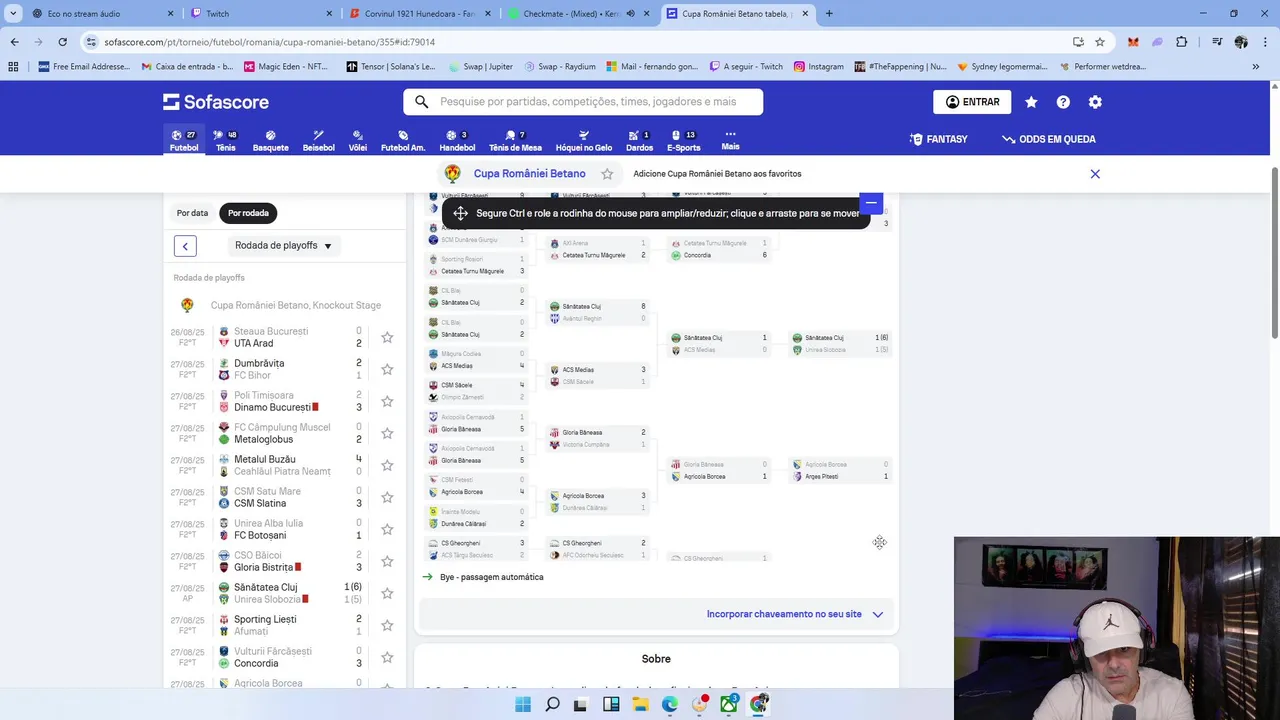Open Swap | Jupiter bookmark
The height and width of the screenshot is (720, 1280).
[x=480, y=67]
